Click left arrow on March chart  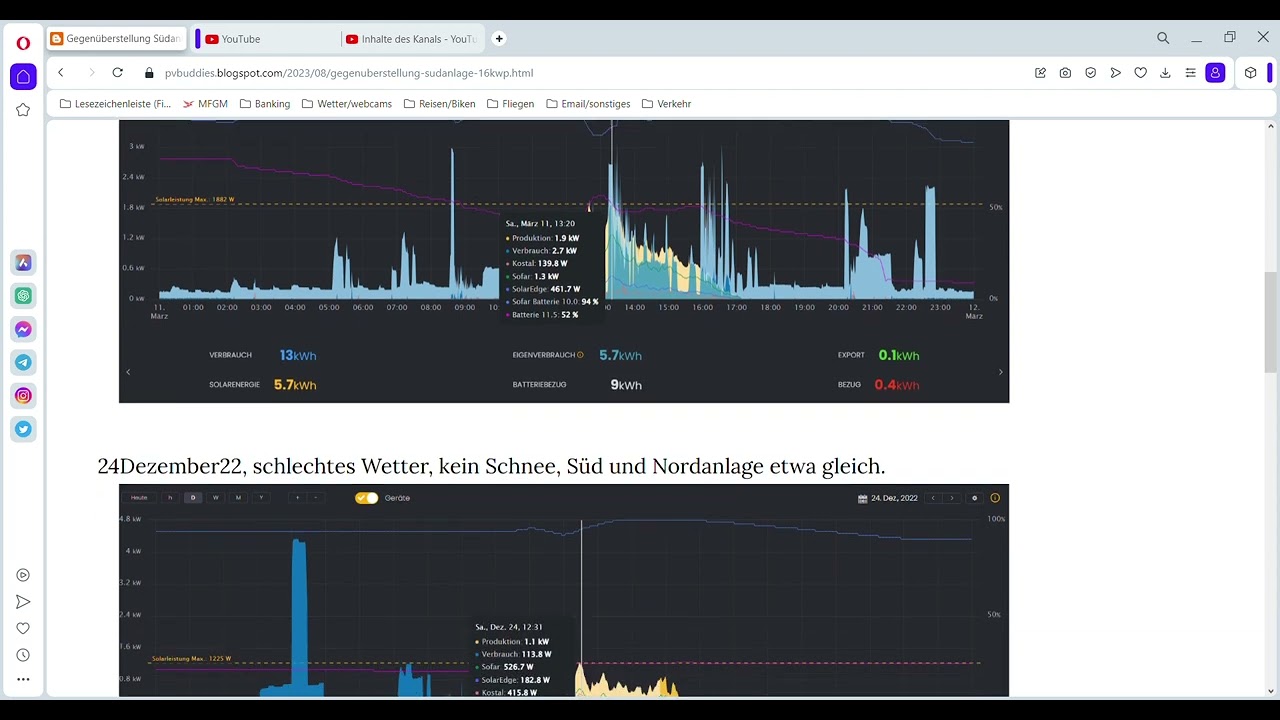pyautogui.click(x=128, y=372)
